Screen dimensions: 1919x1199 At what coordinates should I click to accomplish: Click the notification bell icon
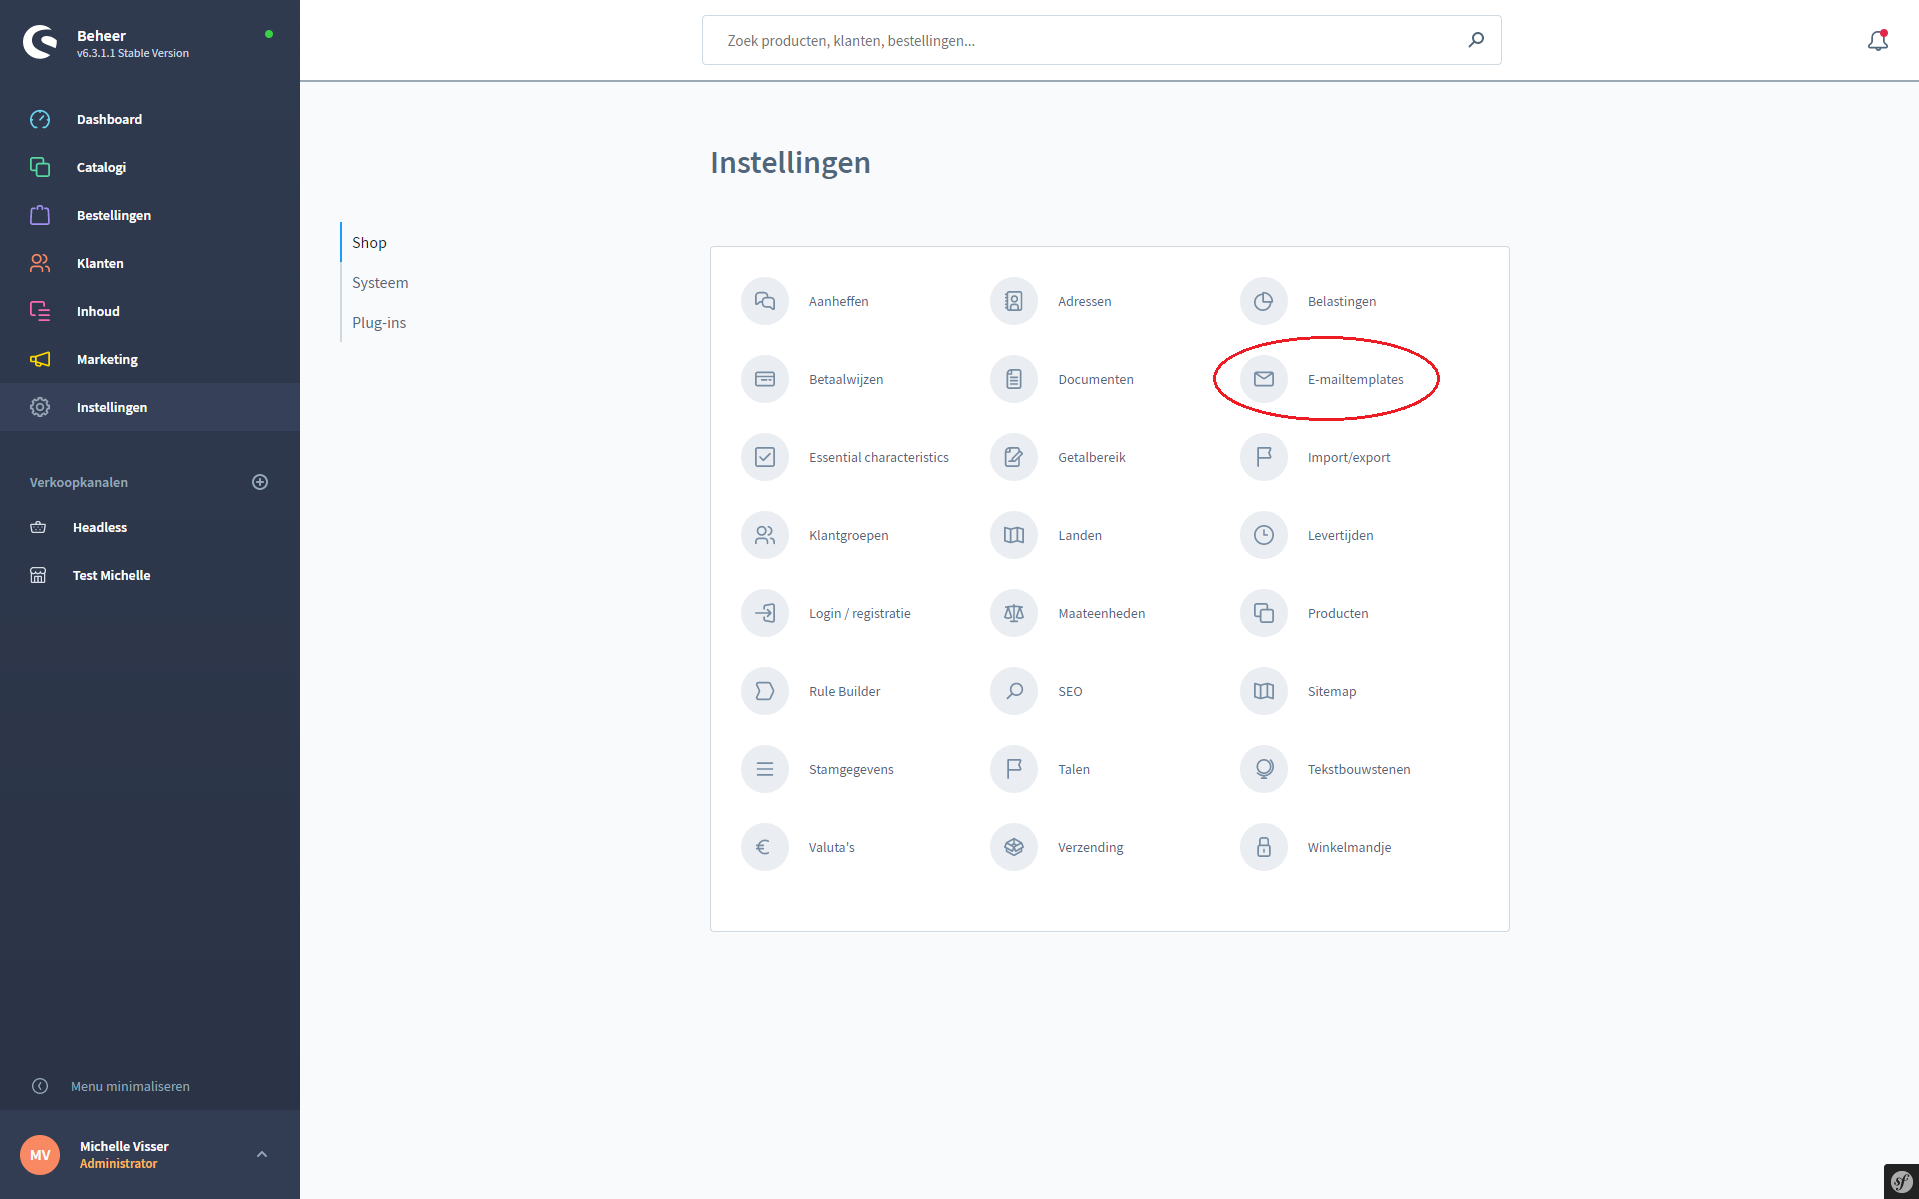tap(1877, 41)
